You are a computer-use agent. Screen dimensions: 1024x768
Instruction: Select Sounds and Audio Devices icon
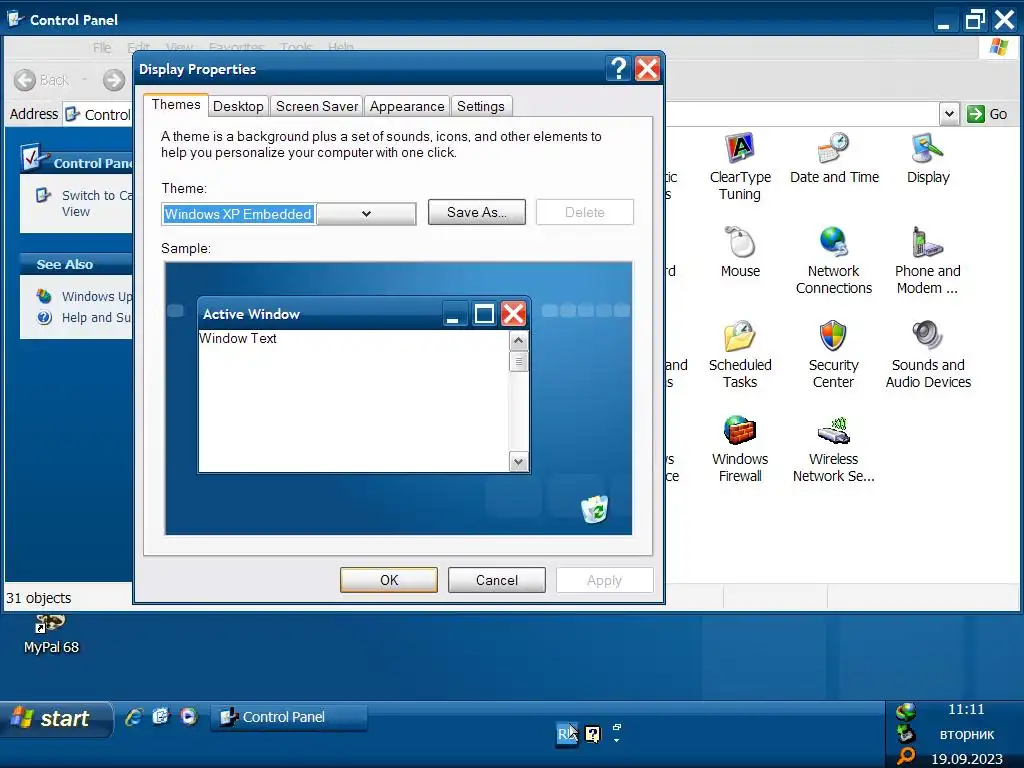(927, 354)
